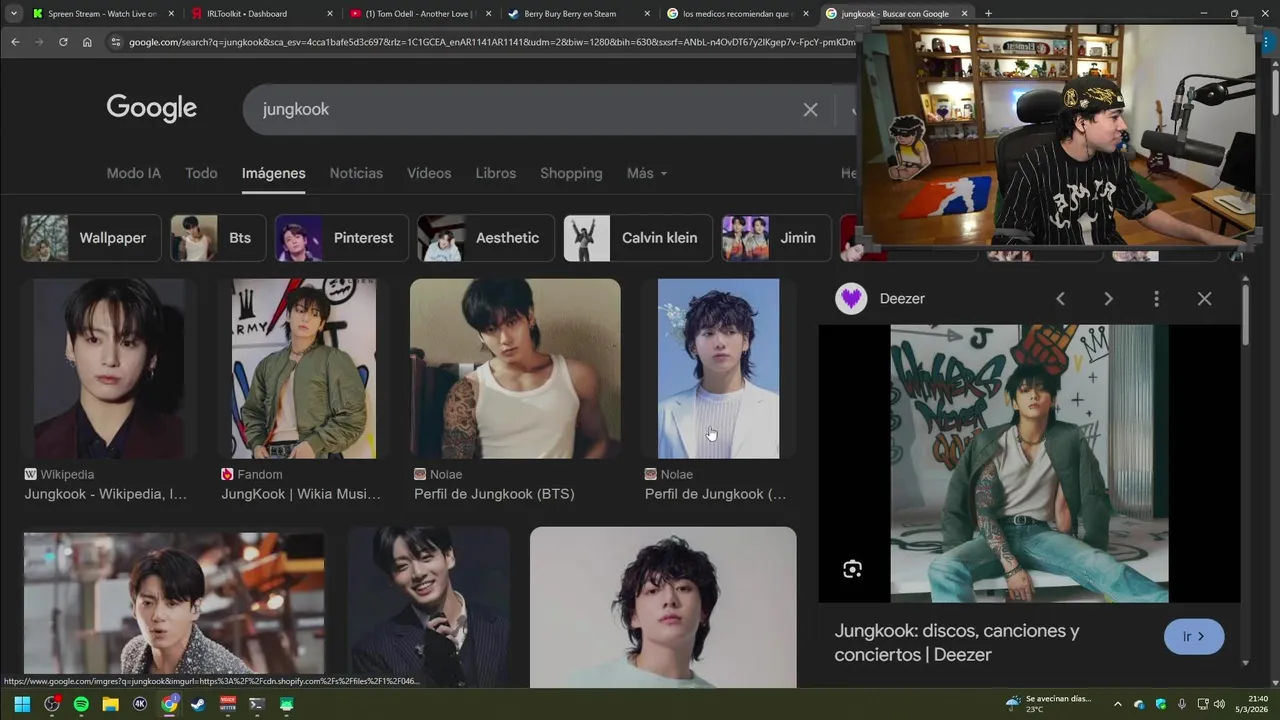
Task: Click the Deezer purple heart logo
Action: pyautogui.click(x=851, y=299)
